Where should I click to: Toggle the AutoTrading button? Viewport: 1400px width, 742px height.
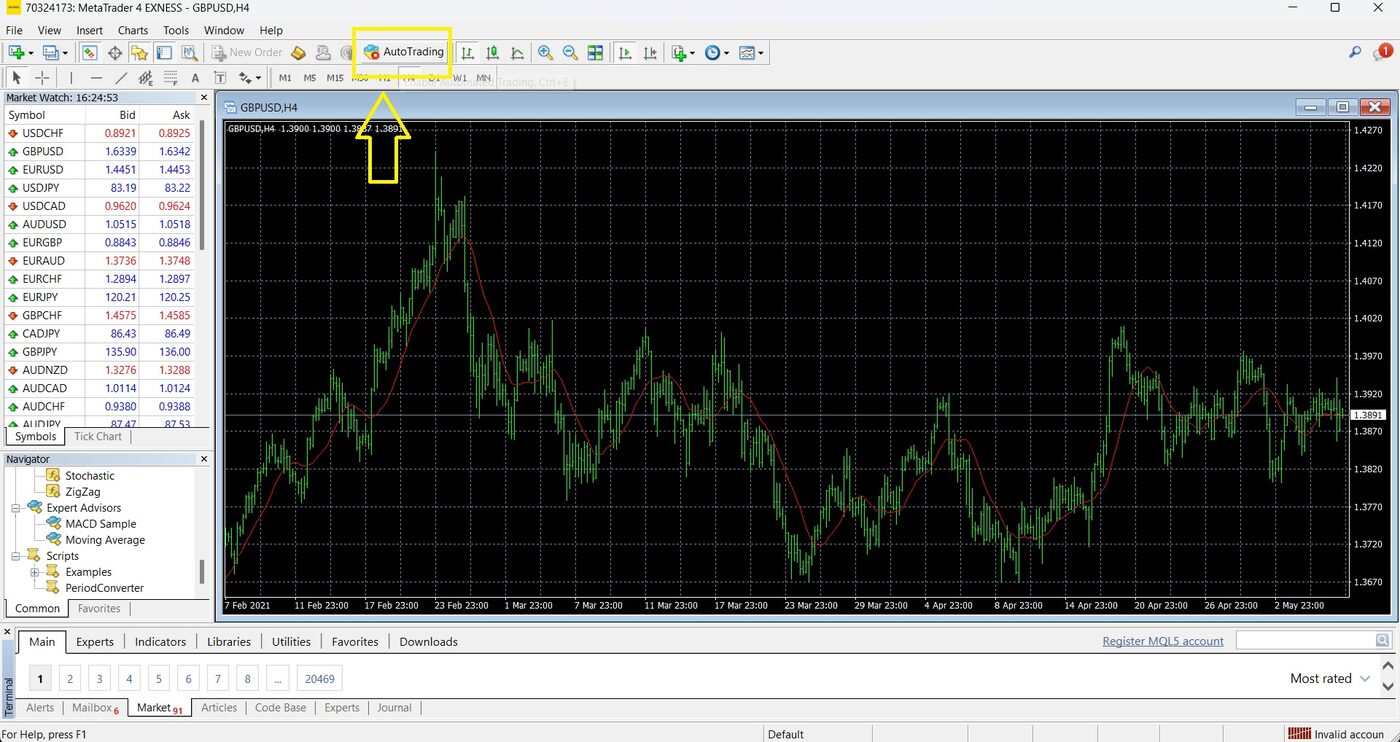(403, 52)
